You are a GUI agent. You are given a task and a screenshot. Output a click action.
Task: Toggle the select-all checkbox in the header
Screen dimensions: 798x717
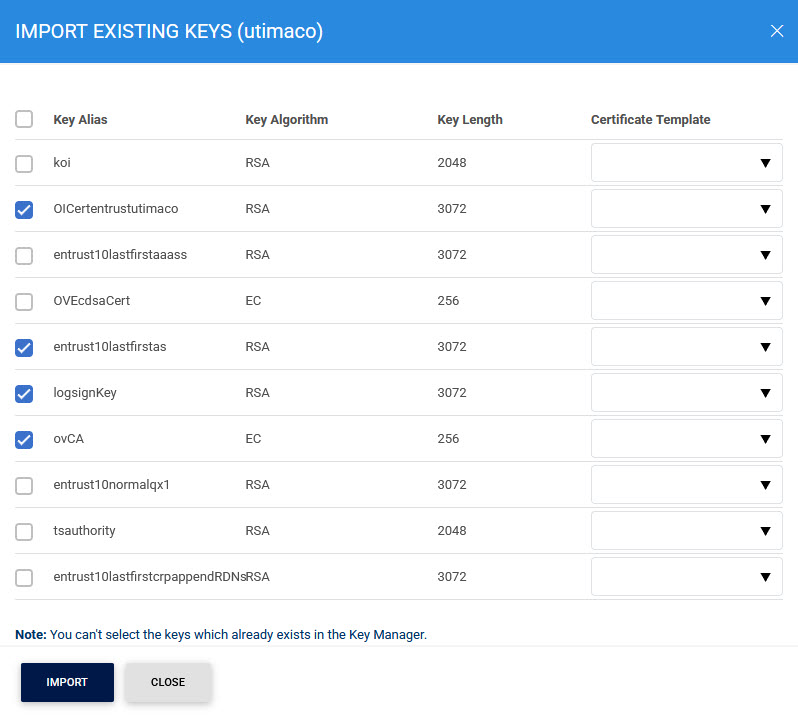24,119
